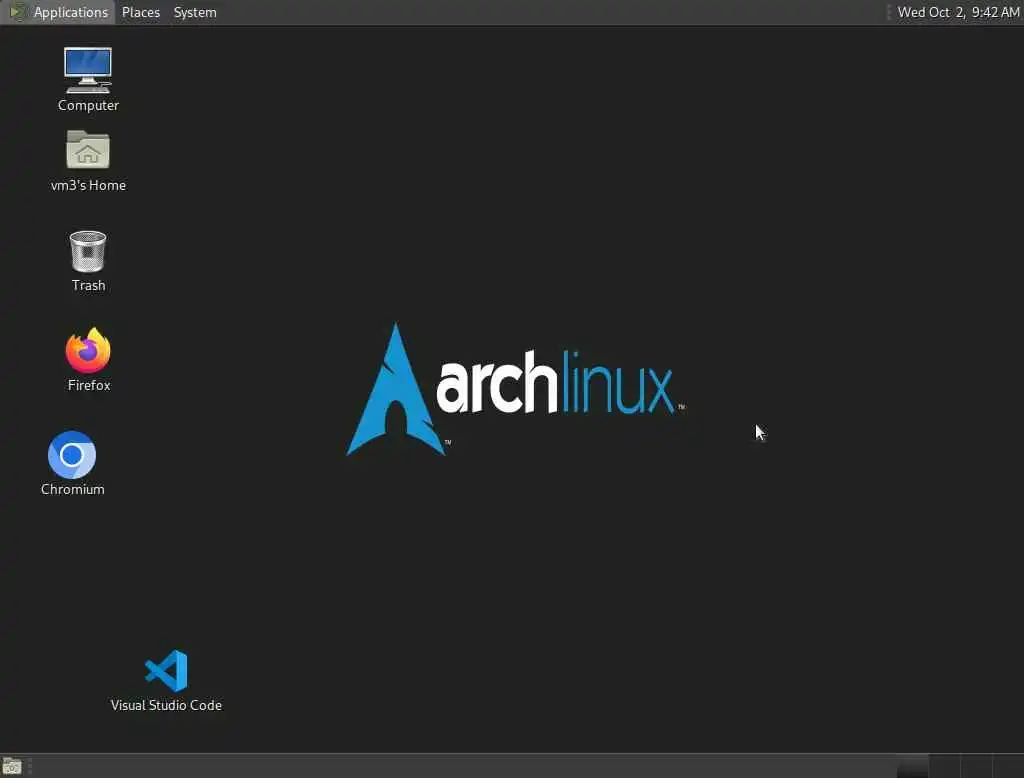Select the Chromium desktop icon

point(72,463)
